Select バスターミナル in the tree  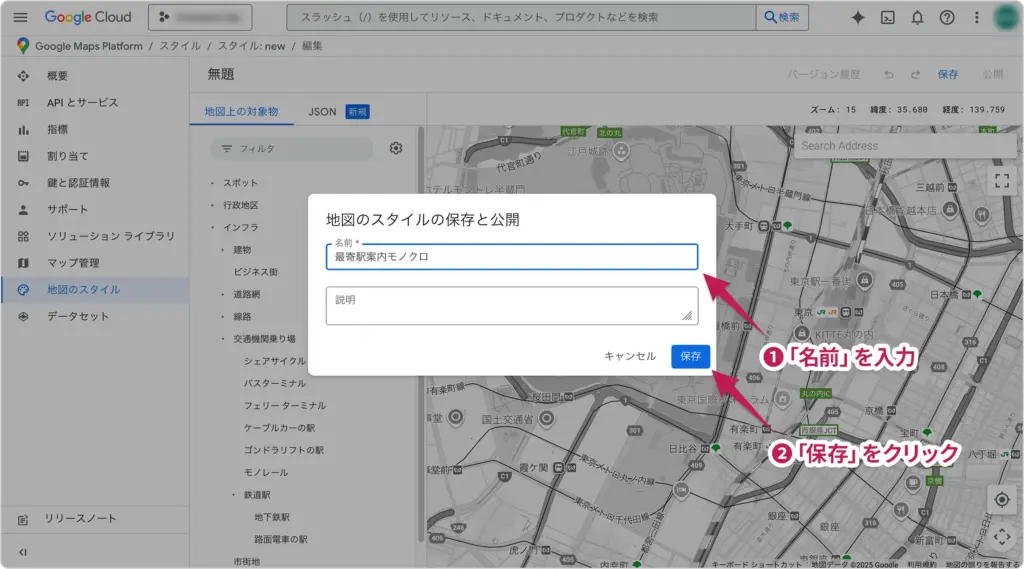[275, 383]
